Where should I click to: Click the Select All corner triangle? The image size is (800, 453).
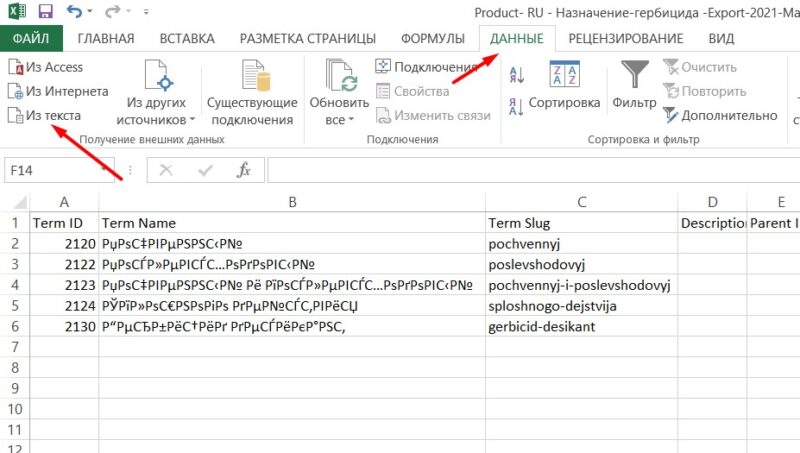(19, 203)
